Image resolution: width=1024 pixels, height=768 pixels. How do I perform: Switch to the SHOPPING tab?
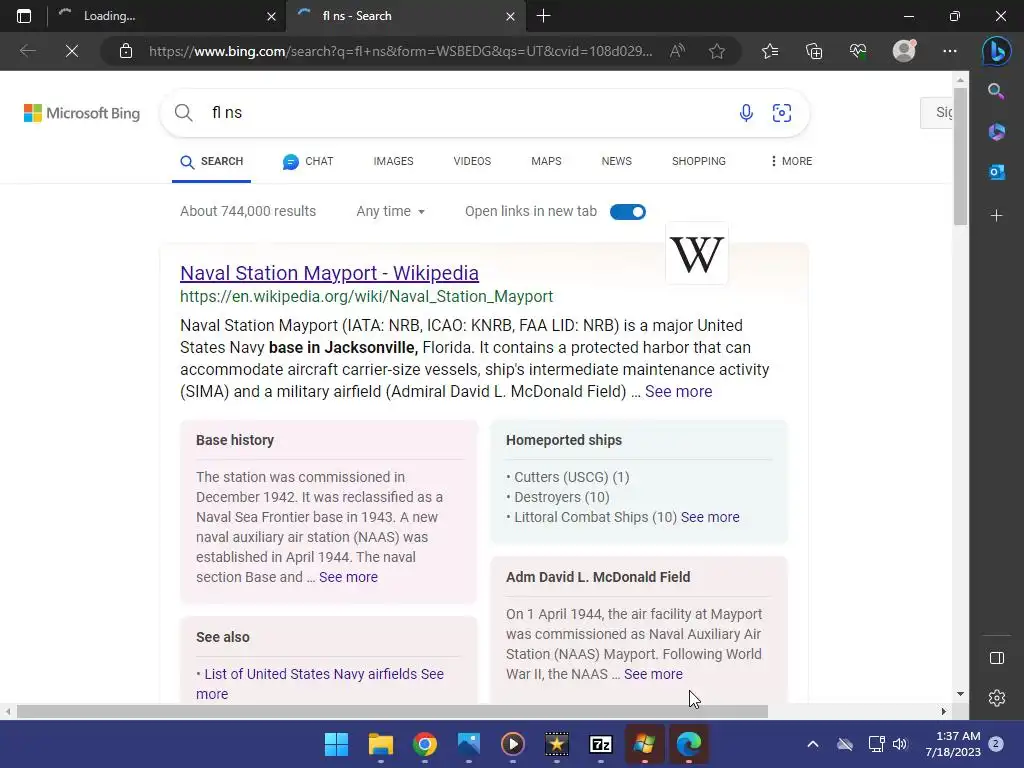point(699,161)
